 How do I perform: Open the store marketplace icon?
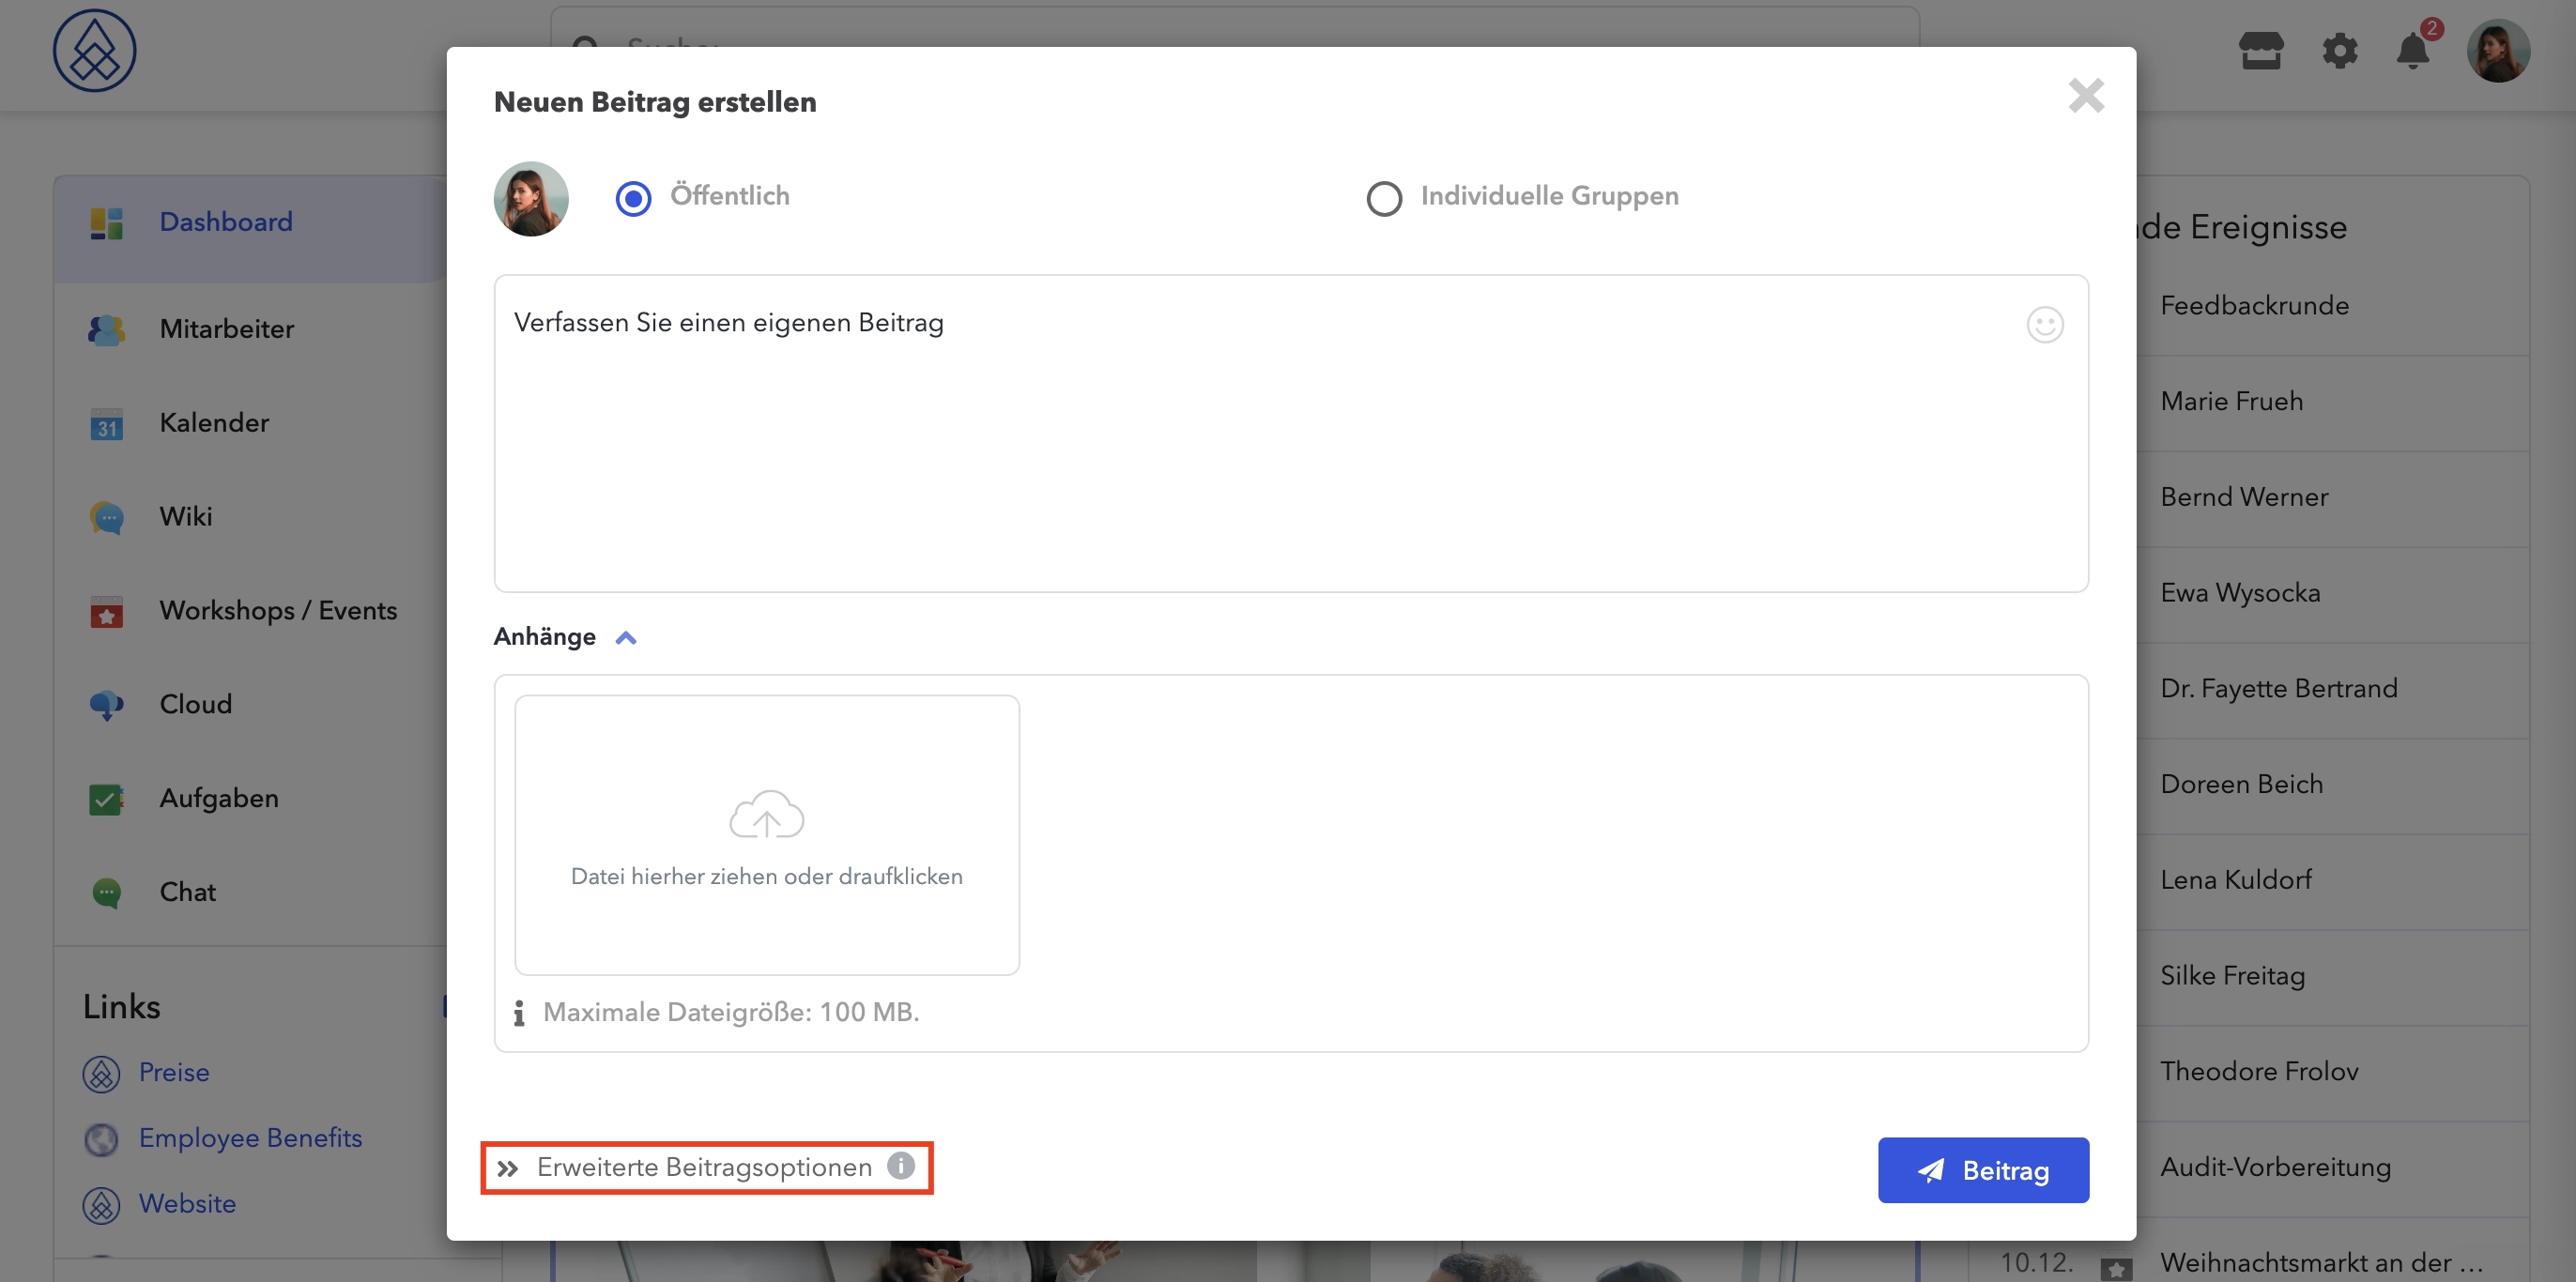click(2261, 50)
